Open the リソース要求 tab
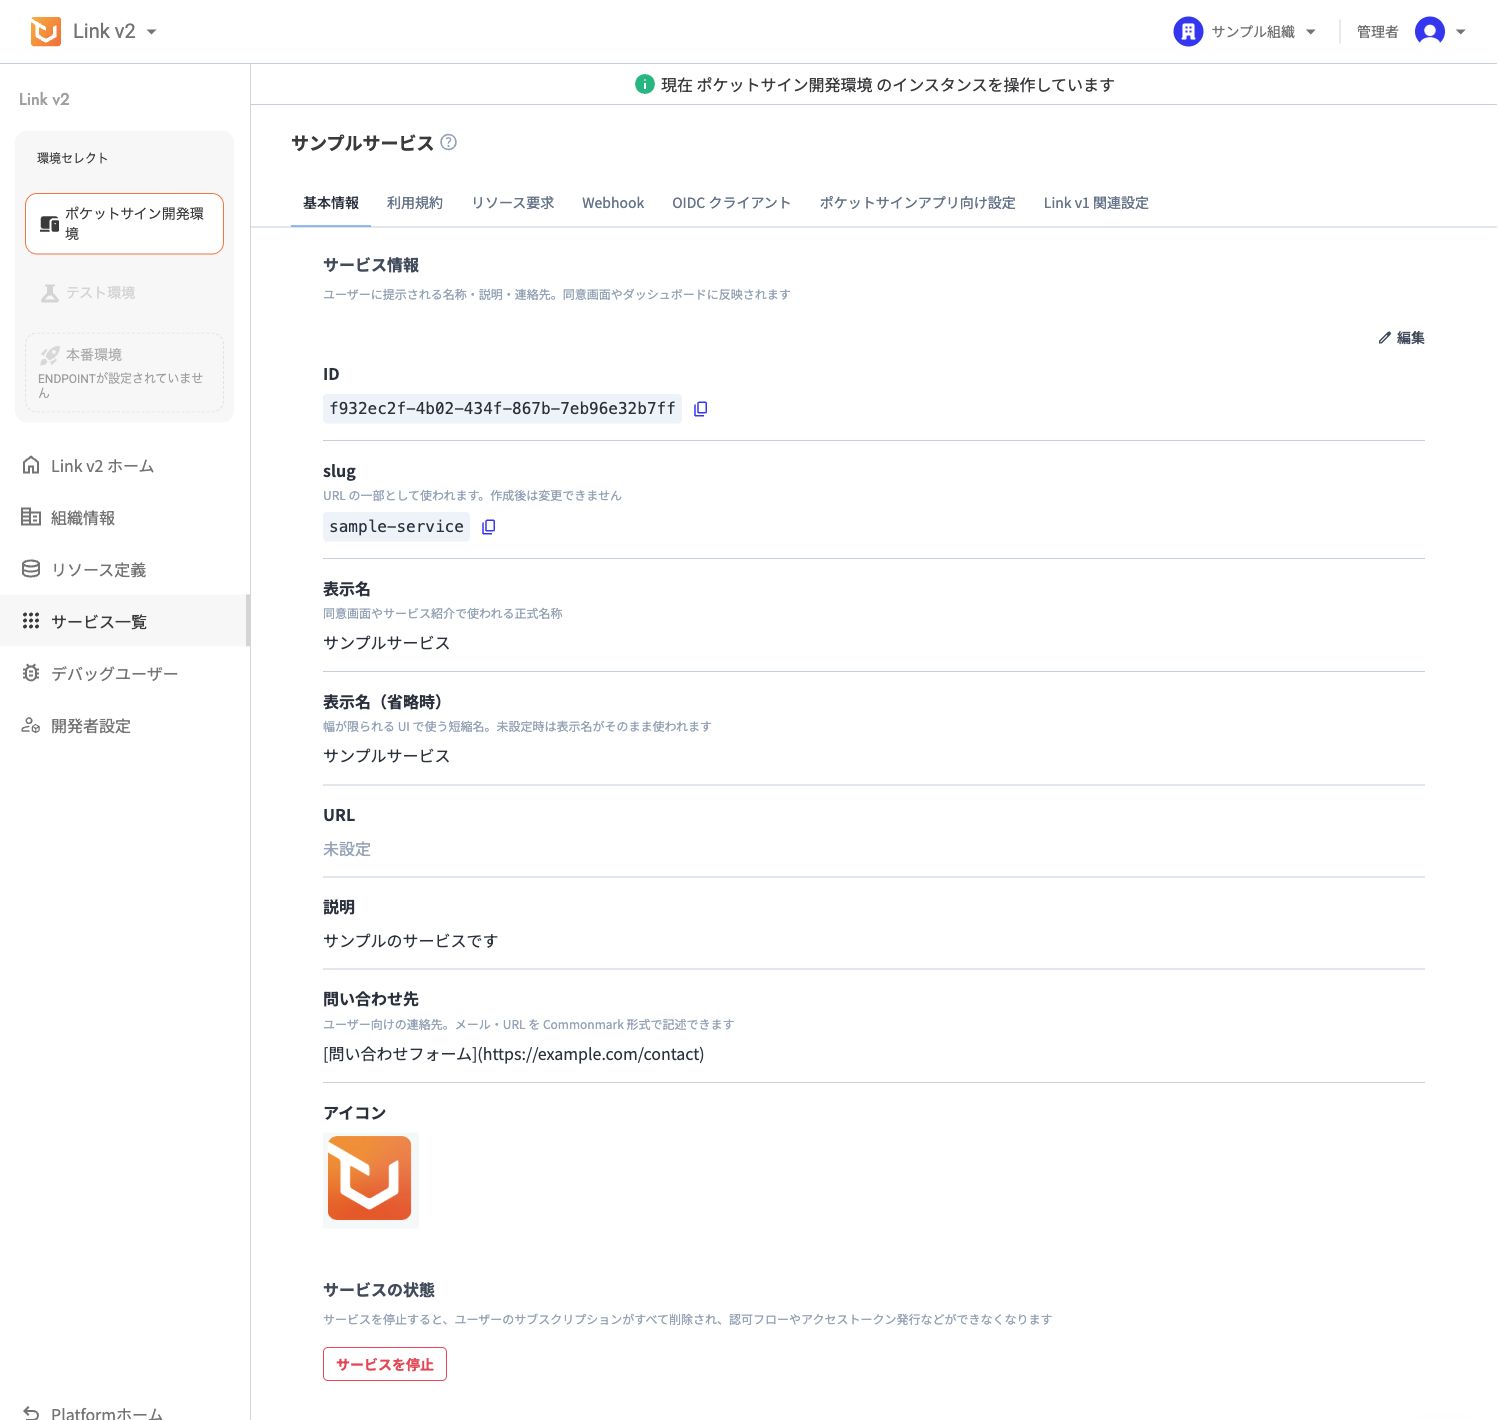The height and width of the screenshot is (1420, 1498). 513,203
